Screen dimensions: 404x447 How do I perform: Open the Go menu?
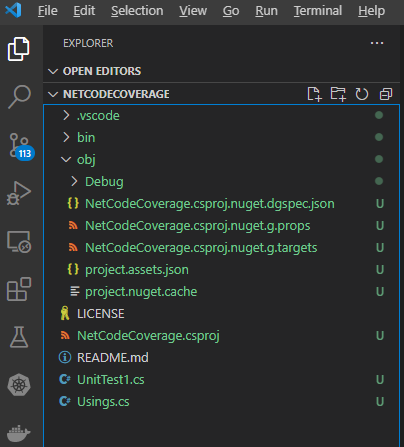[231, 11]
